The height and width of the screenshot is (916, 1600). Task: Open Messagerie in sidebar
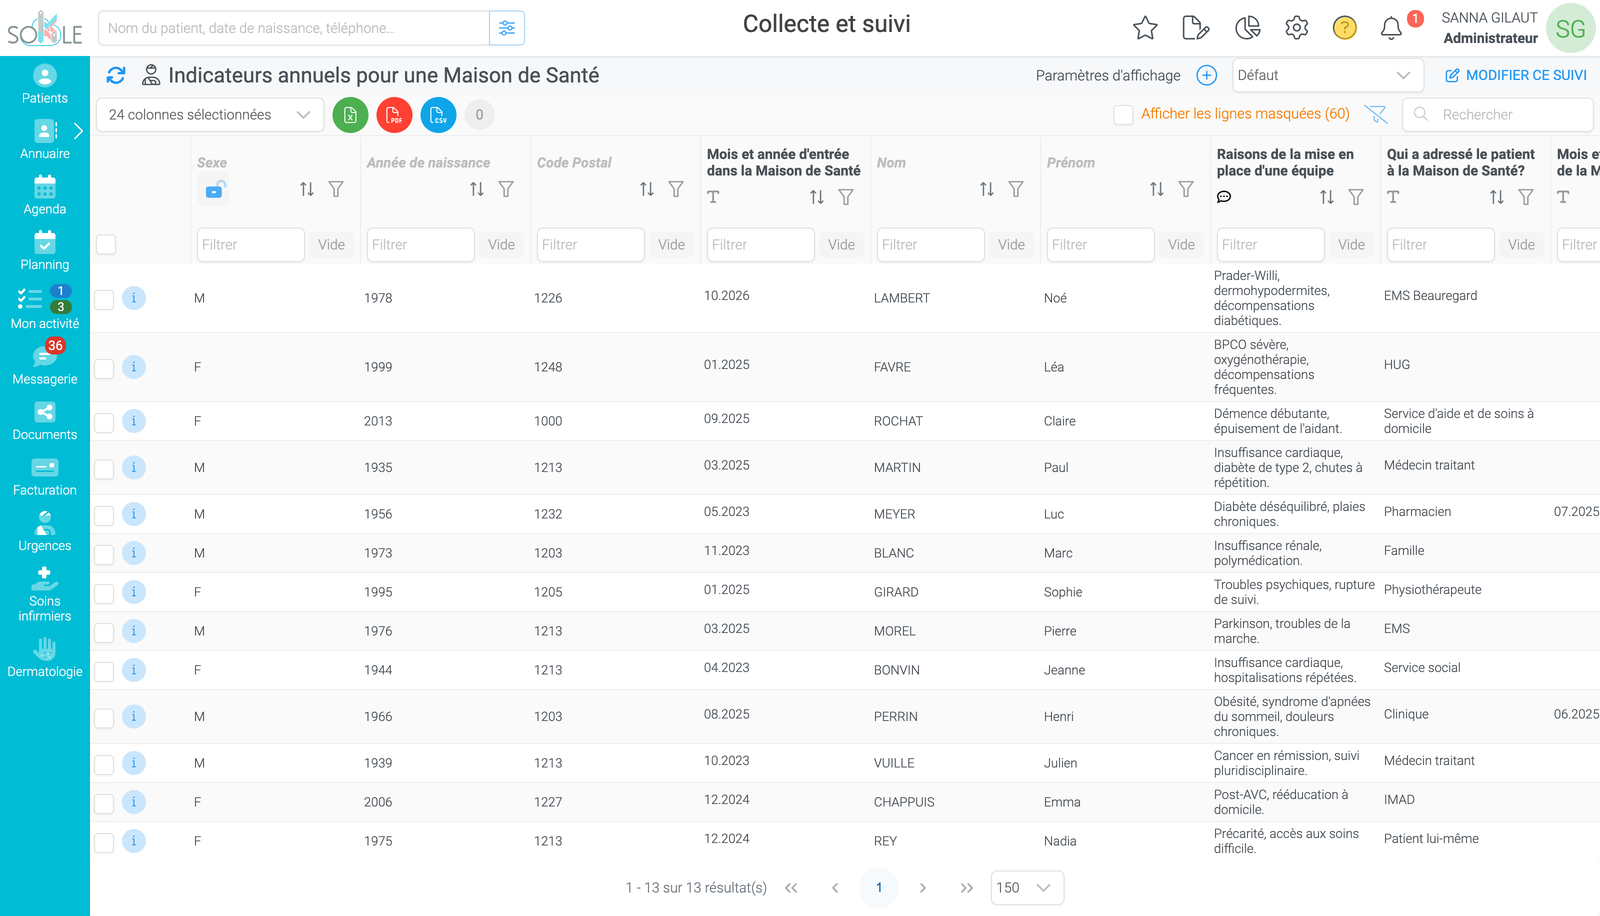point(45,362)
